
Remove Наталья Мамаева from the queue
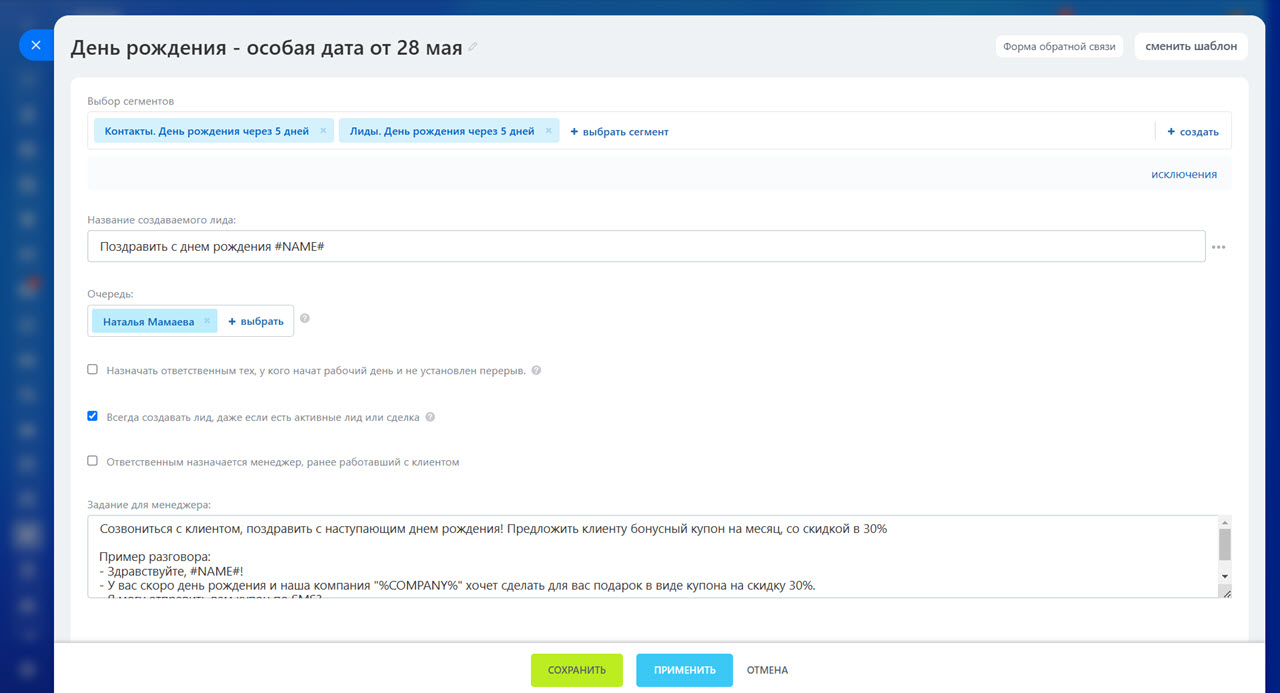(x=207, y=321)
